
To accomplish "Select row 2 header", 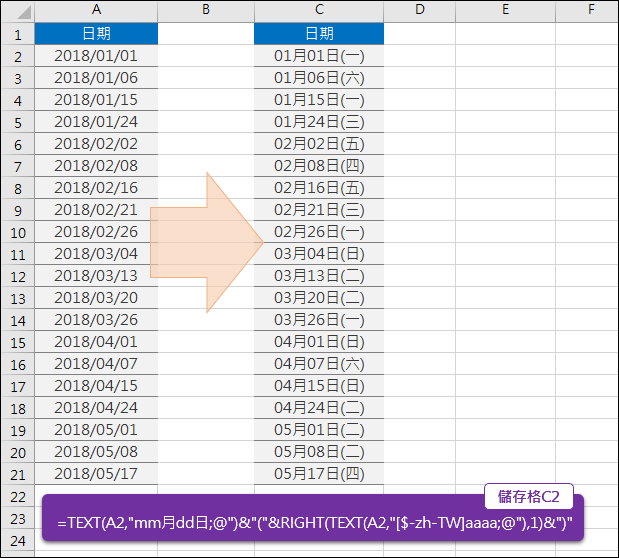I will coord(18,56).
